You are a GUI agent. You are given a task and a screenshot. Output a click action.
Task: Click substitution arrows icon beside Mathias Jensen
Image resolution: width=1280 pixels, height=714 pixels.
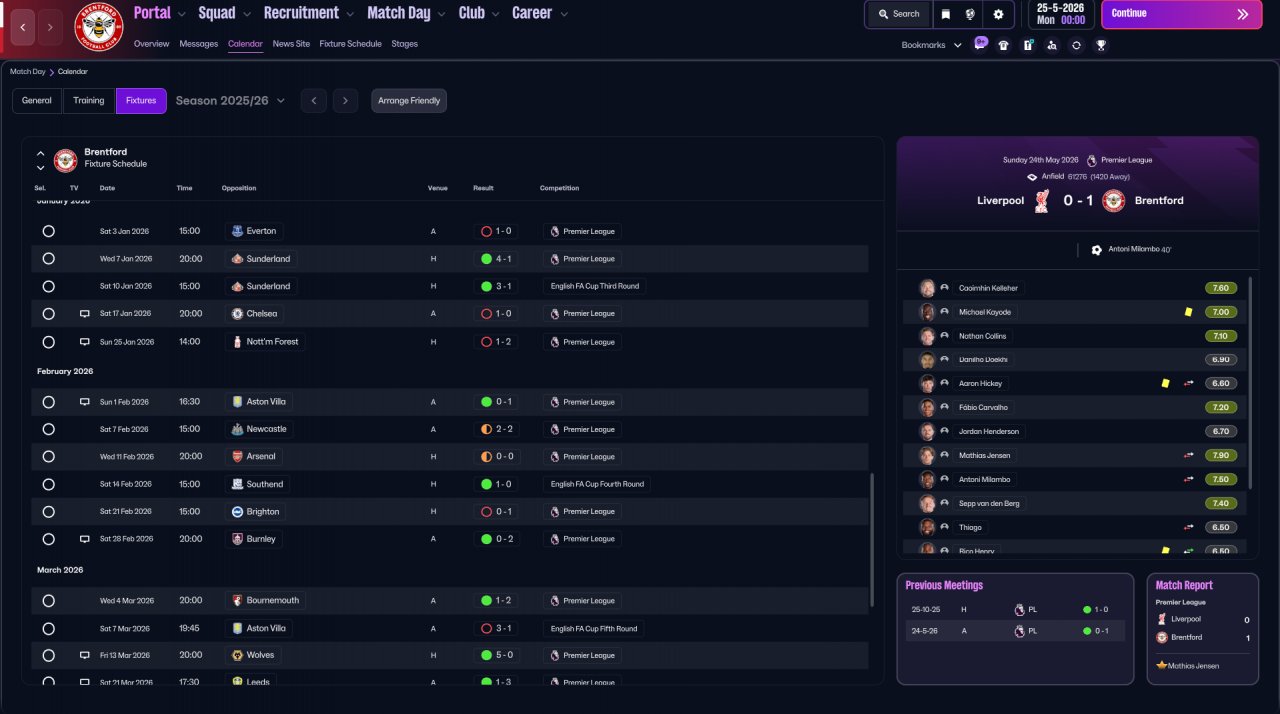[1189, 455]
